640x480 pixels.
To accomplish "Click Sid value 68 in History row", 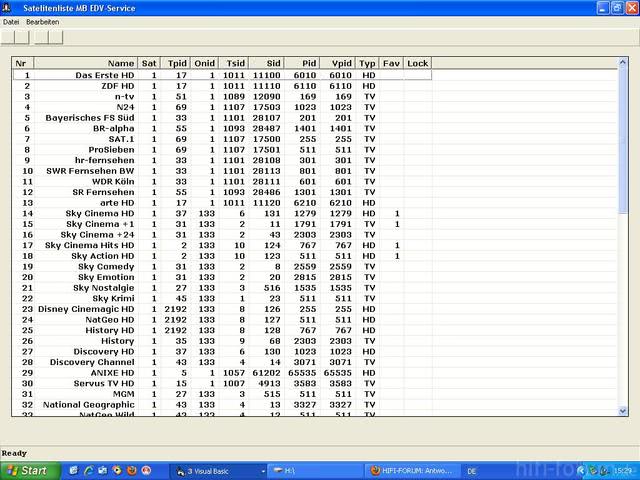I will 275,341.
